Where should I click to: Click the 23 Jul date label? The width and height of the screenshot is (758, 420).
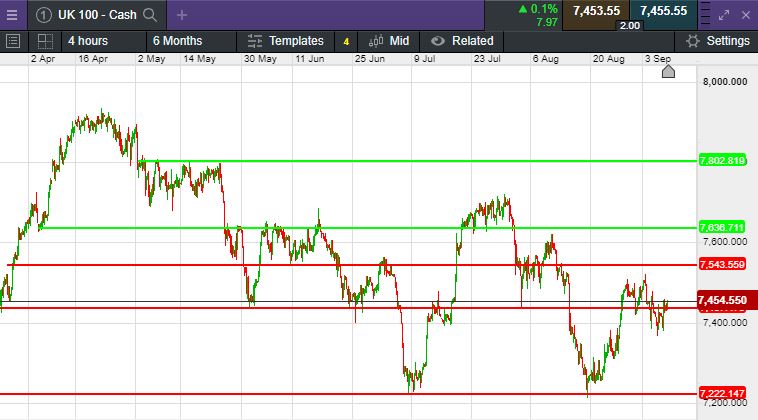(x=487, y=59)
